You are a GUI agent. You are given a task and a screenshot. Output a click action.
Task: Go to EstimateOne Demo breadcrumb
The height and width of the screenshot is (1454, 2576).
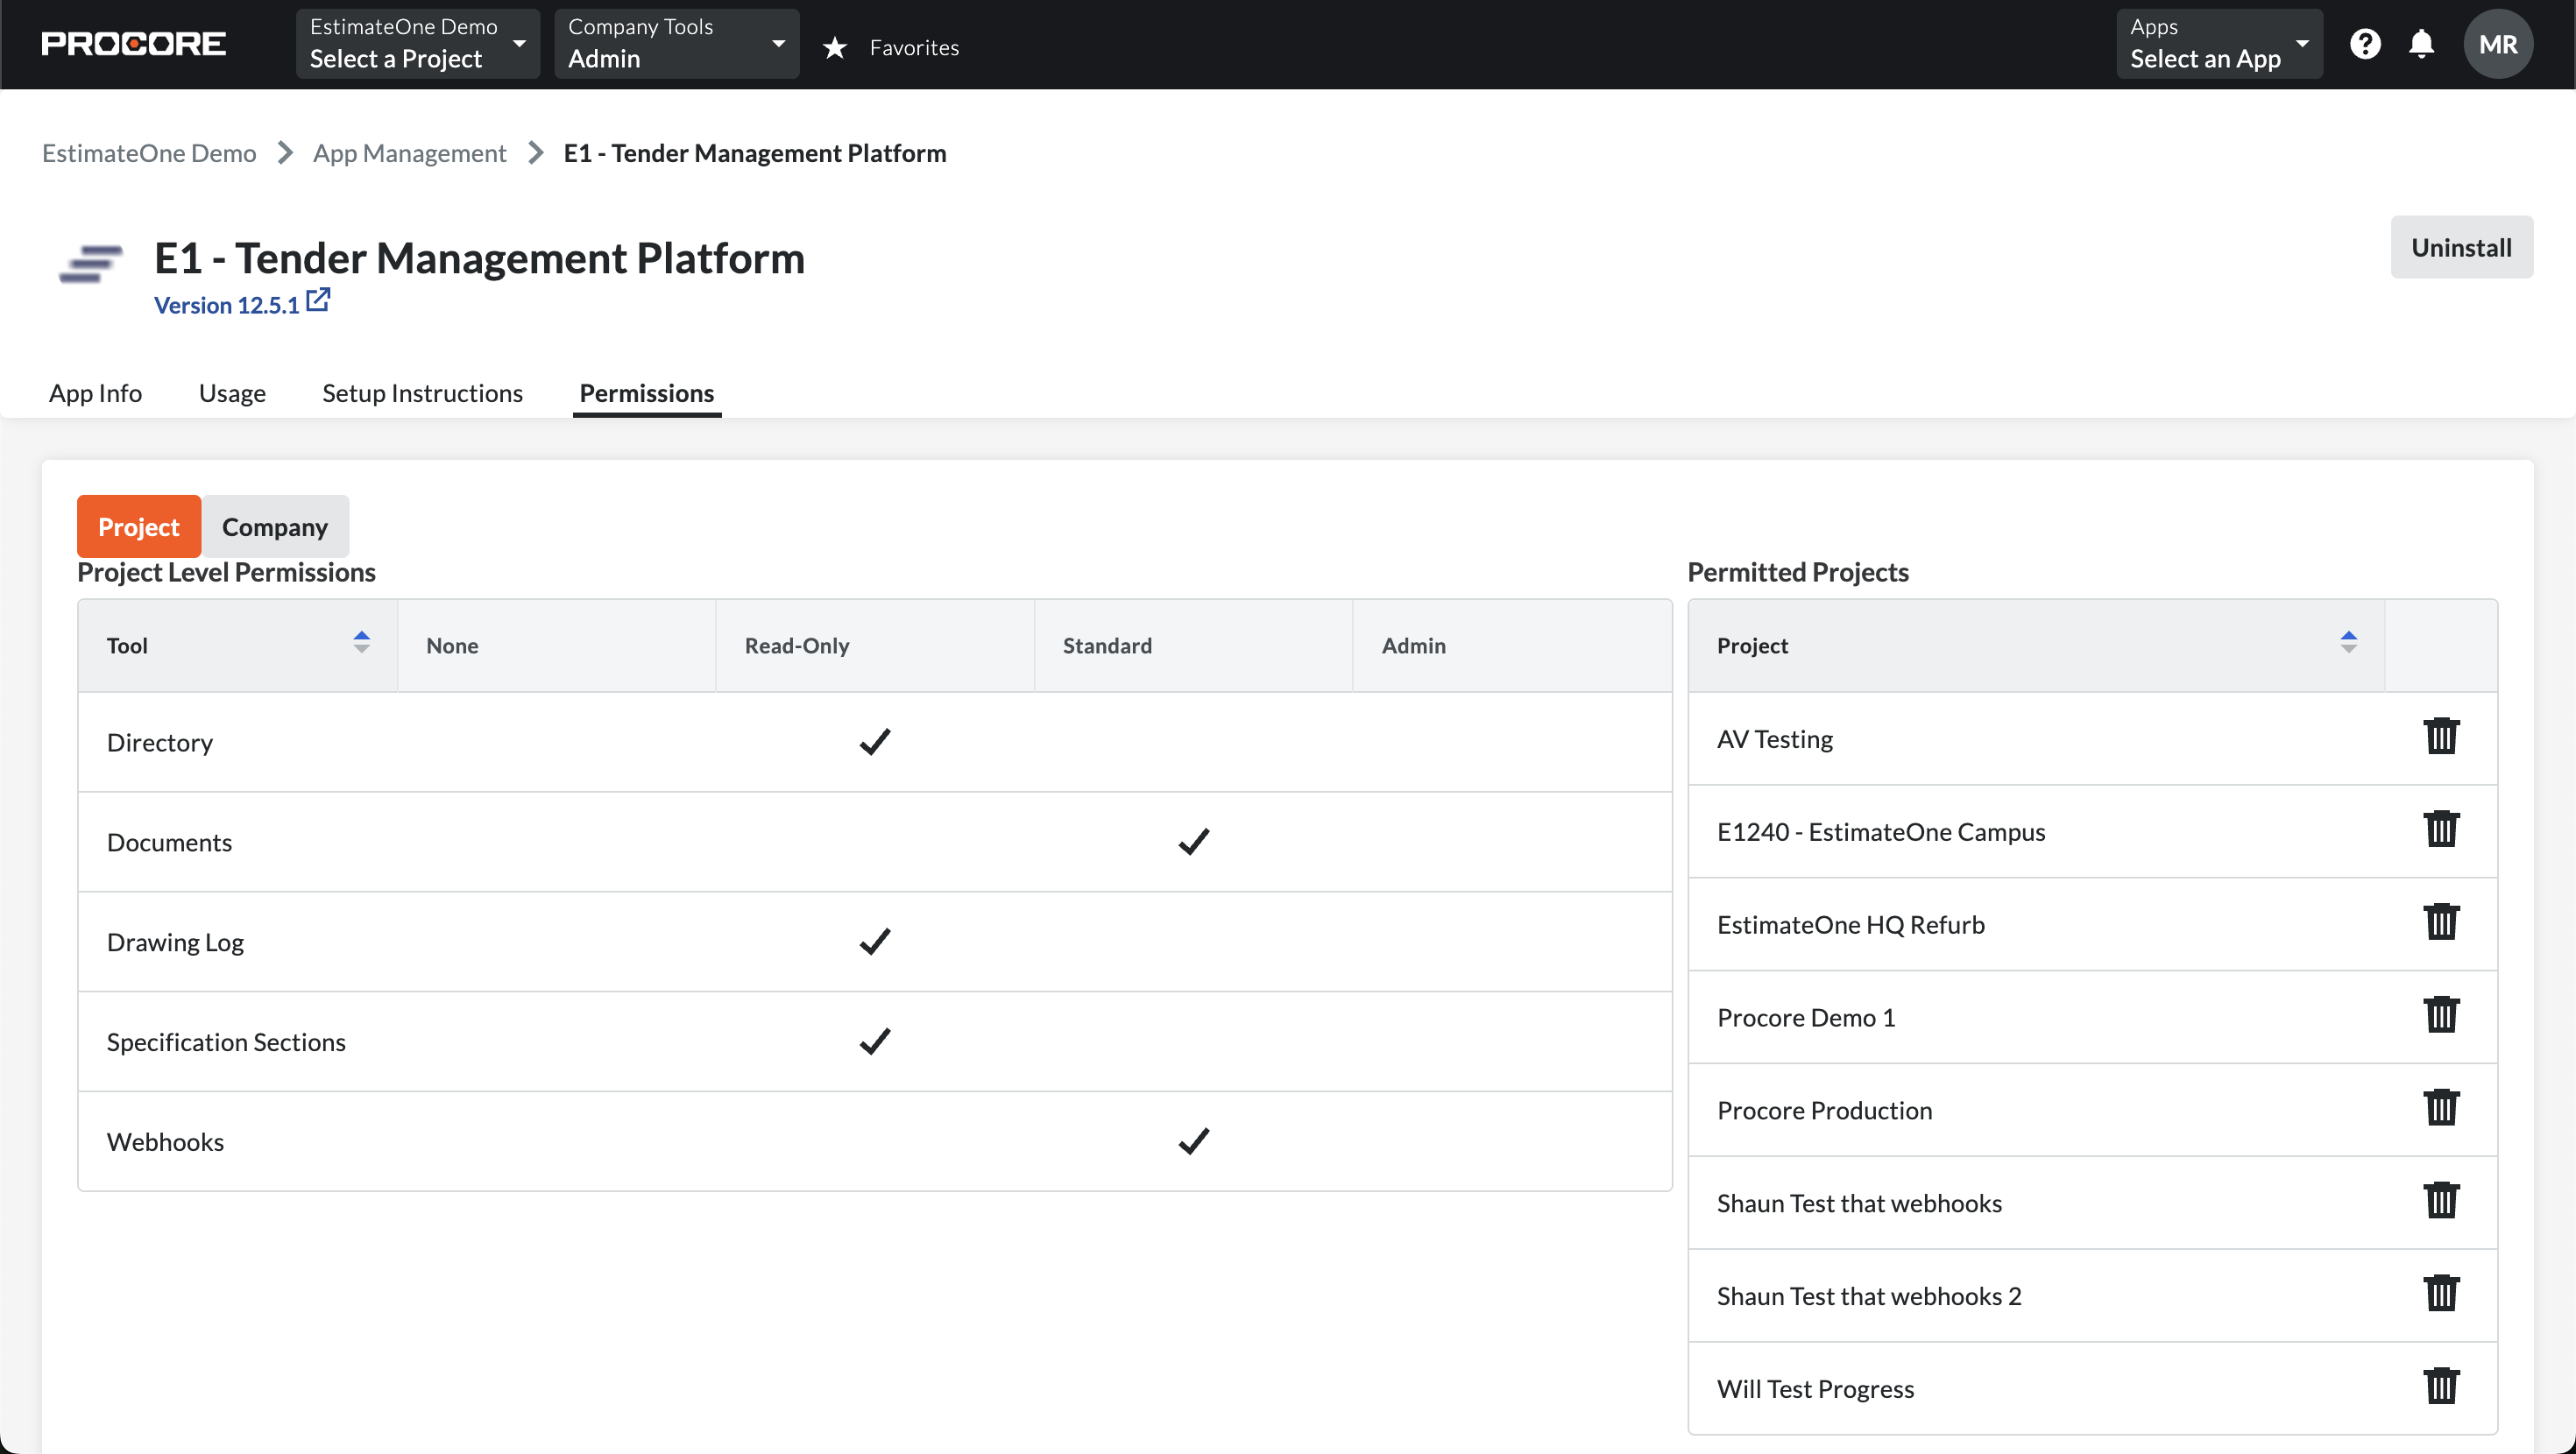149,153
